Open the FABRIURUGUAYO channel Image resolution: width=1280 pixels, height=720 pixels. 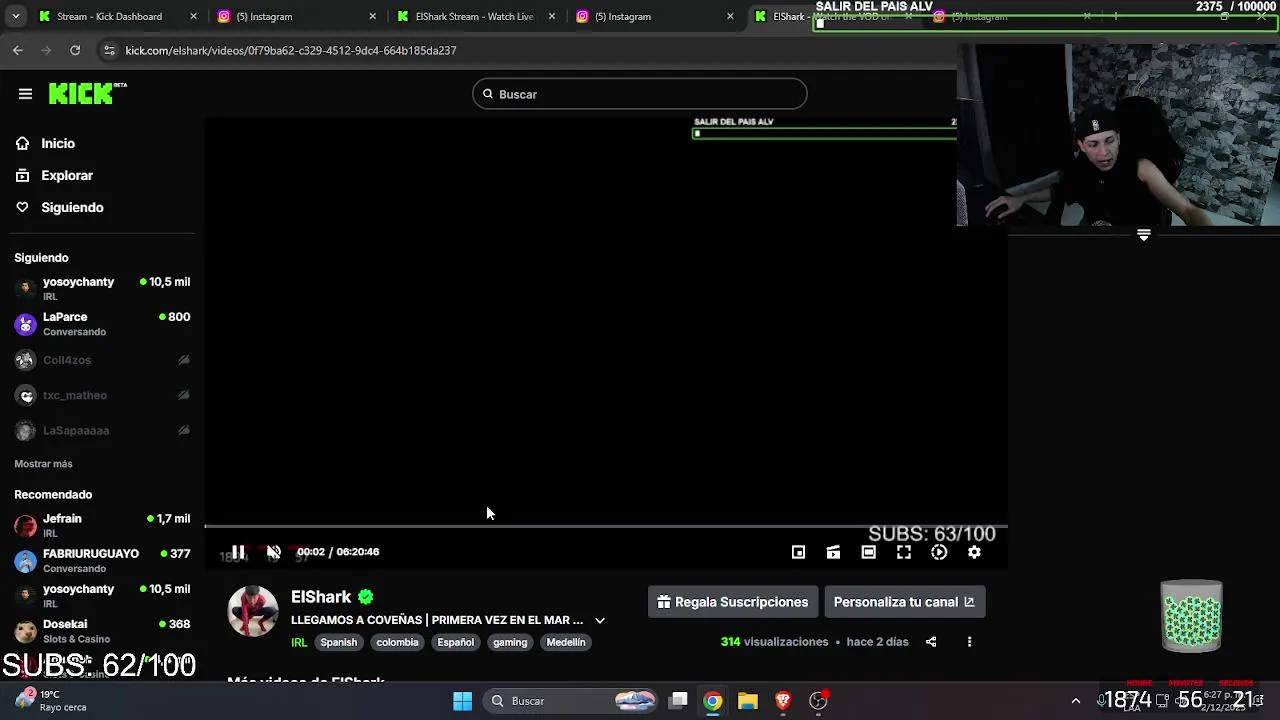[102, 560]
